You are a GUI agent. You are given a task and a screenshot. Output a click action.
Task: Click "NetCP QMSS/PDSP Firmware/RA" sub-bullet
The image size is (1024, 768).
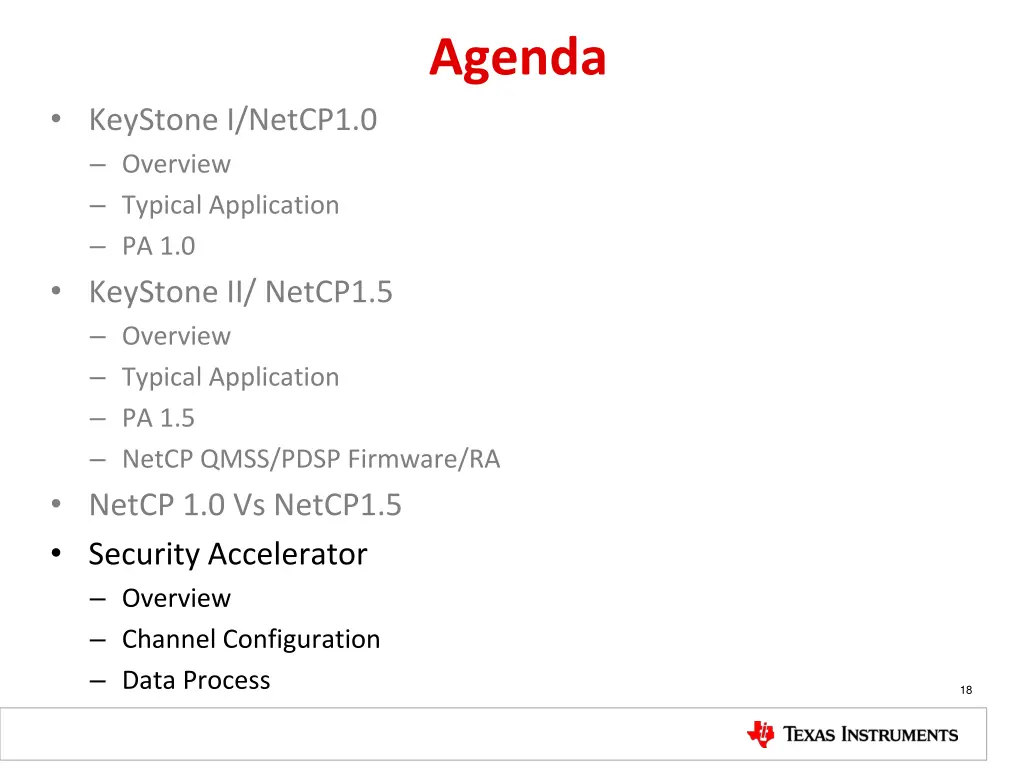click(312, 459)
